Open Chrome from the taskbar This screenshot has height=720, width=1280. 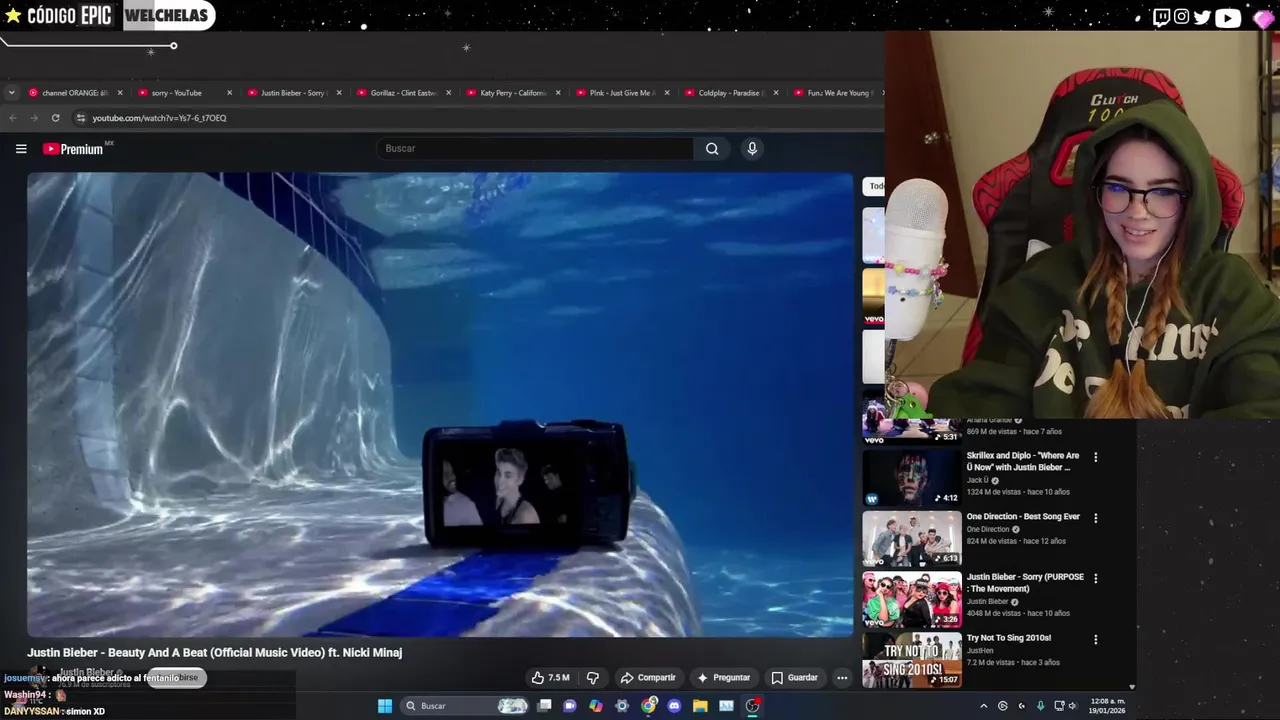[x=648, y=706]
